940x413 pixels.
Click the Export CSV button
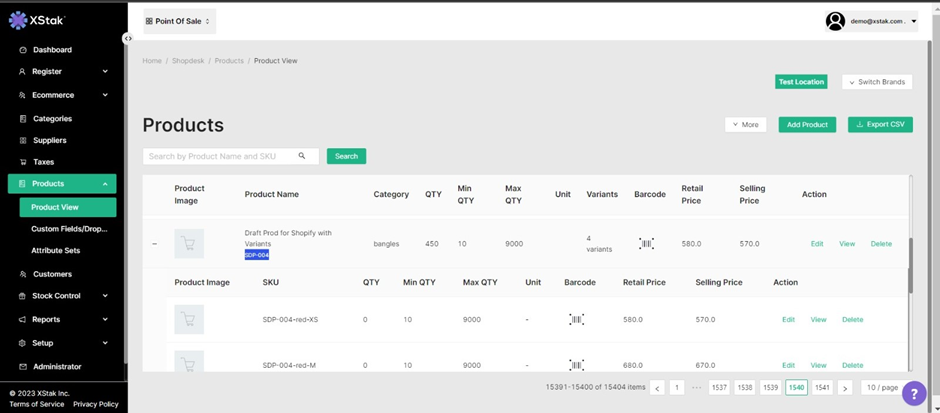click(x=880, y=125)
